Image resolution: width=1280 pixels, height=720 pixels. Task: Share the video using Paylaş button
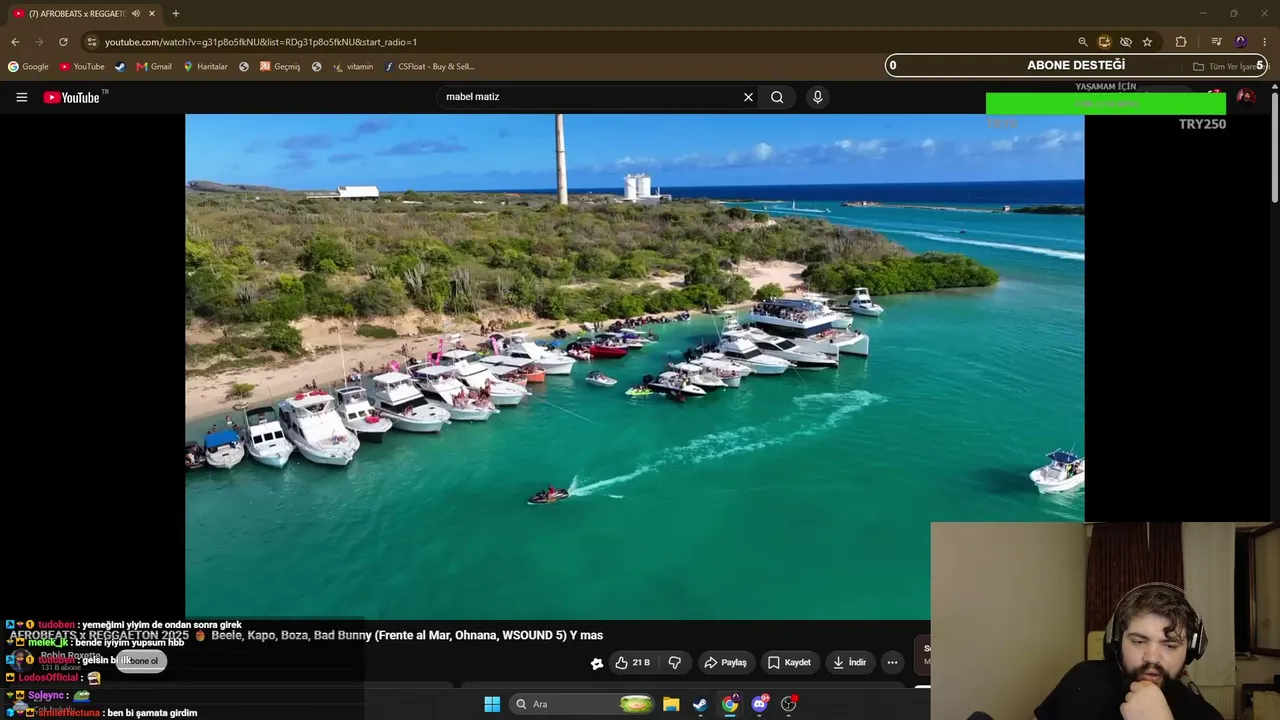coord(725,662)
